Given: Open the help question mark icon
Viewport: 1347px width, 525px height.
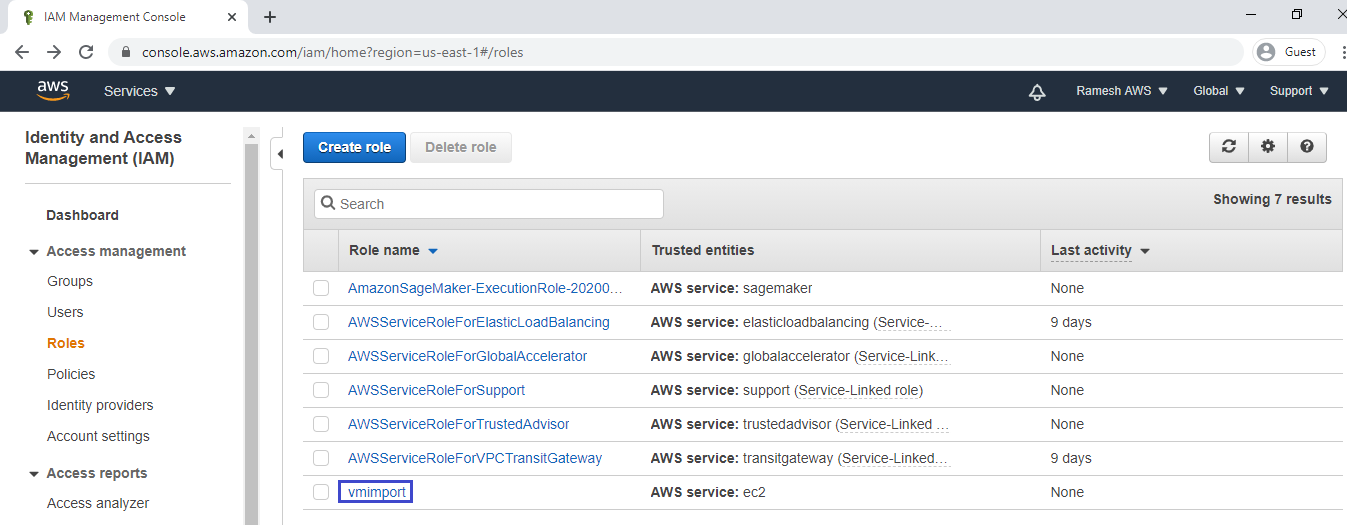Looking at the screenshot, I should point(1307,147).
